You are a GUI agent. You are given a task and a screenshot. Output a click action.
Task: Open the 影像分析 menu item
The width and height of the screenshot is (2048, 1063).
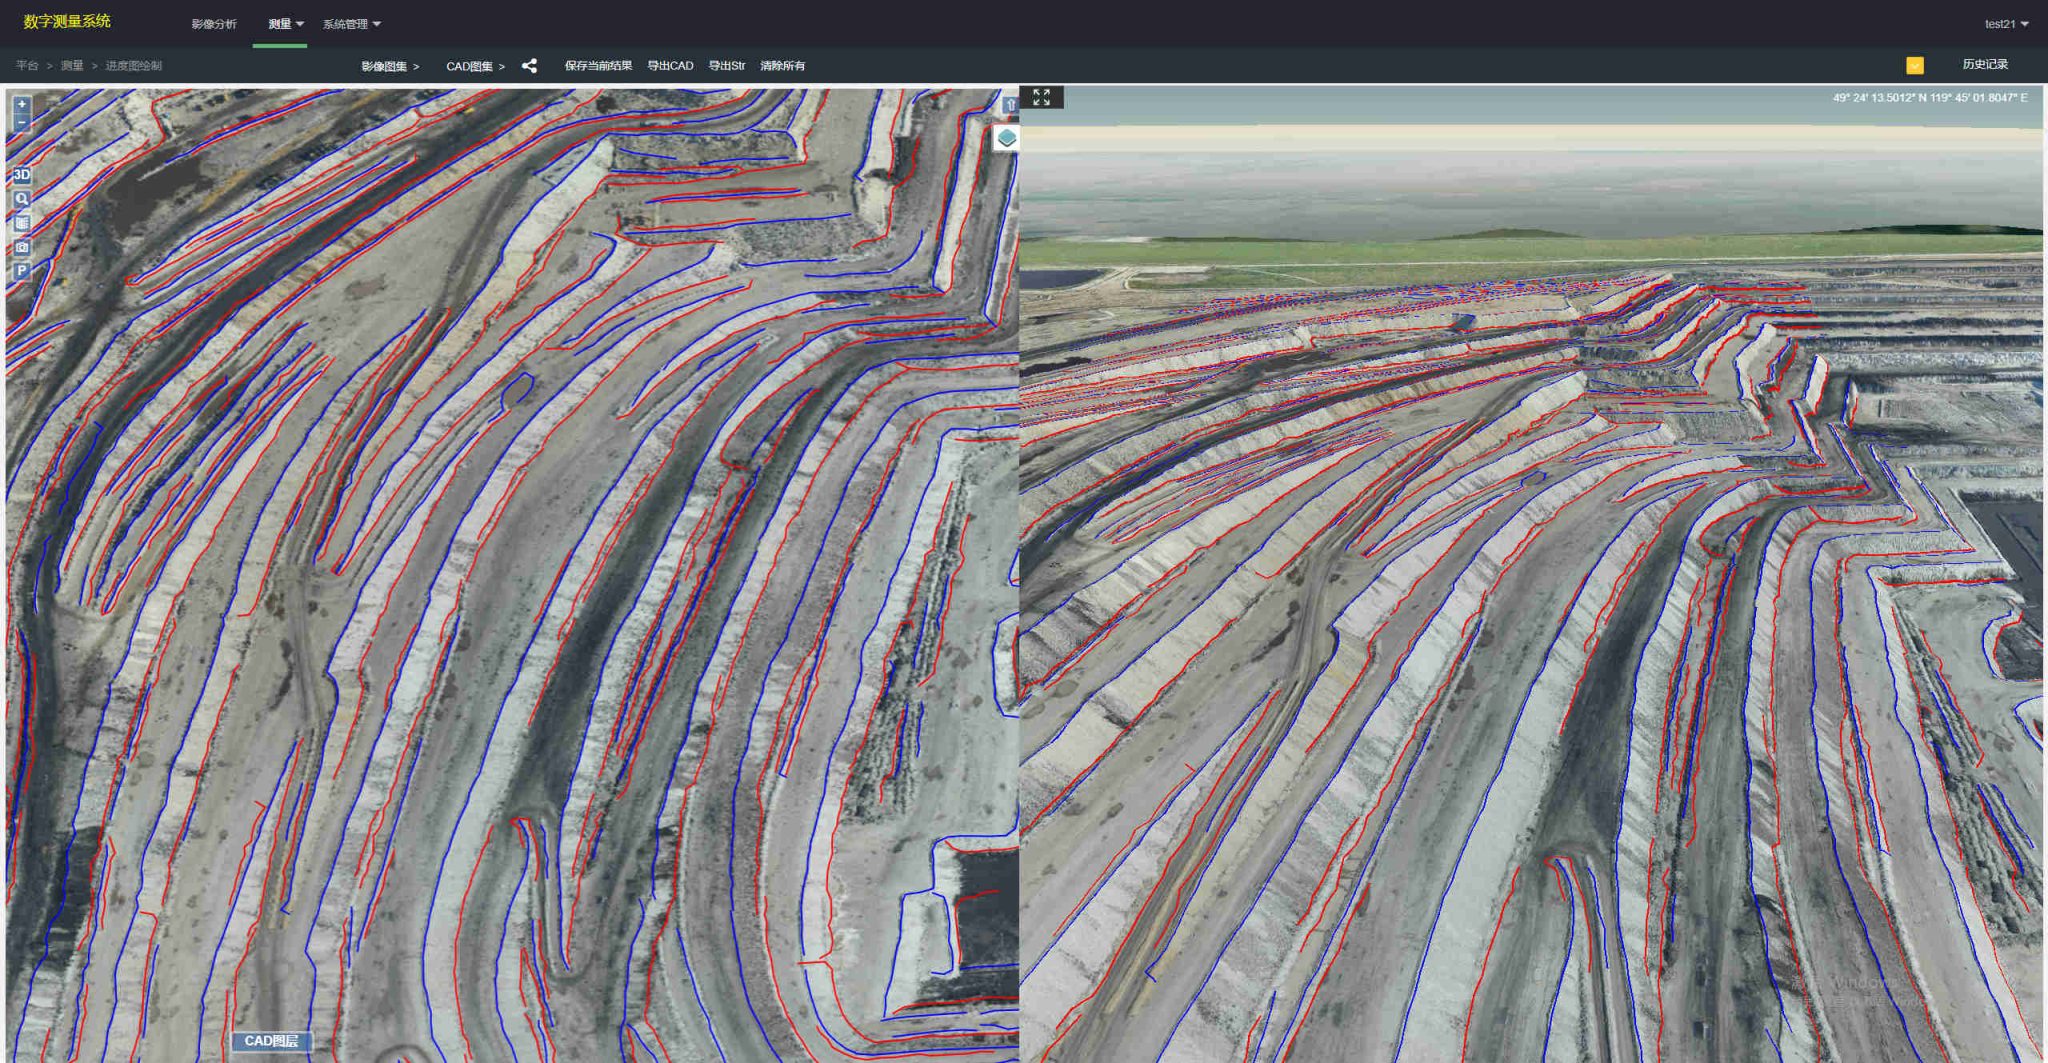point(214,24)
